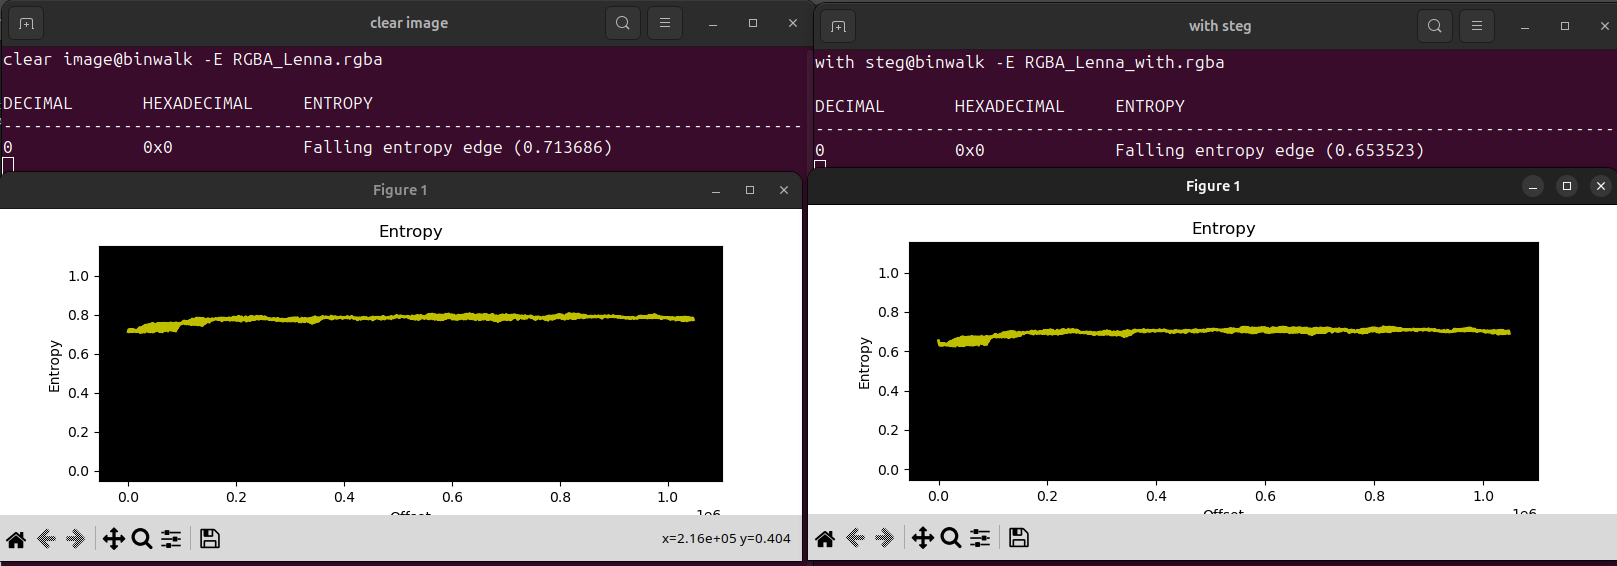Click 0x0 value in with steg terminal
This screenshot has width=1617, height=566.
[x=970, y=151]
